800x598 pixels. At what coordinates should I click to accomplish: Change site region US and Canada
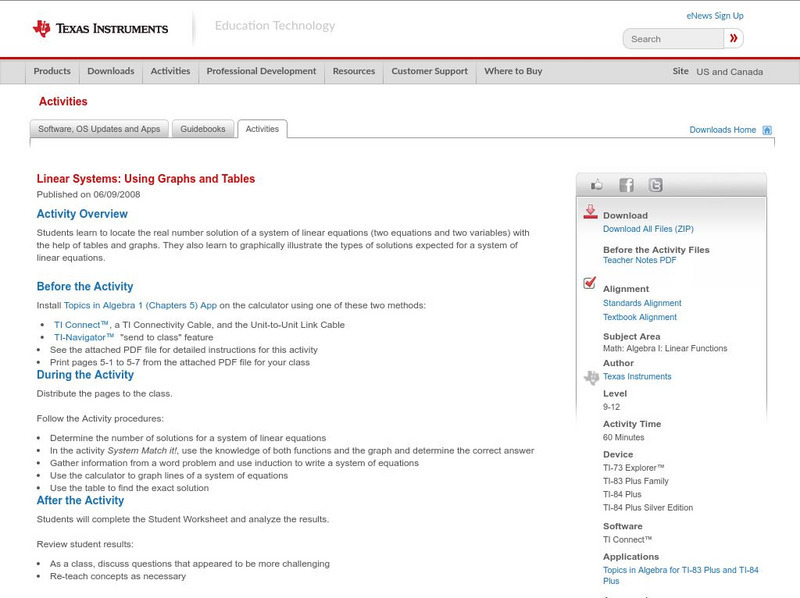coord(730,72)
